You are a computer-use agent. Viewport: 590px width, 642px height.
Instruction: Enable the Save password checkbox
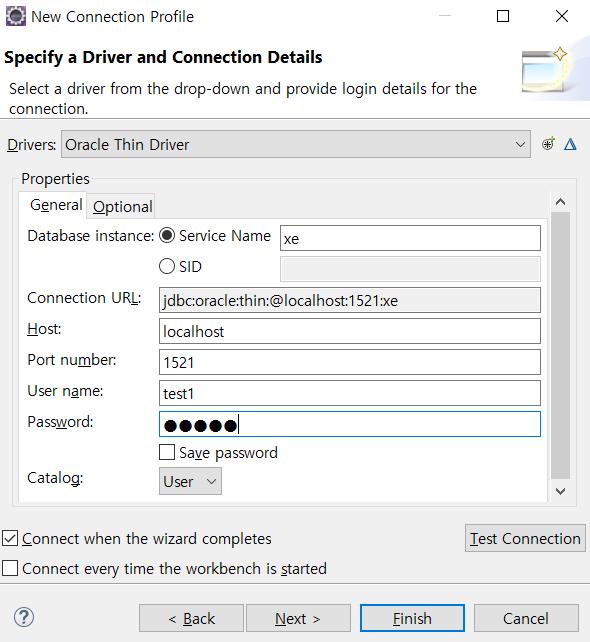167,452
